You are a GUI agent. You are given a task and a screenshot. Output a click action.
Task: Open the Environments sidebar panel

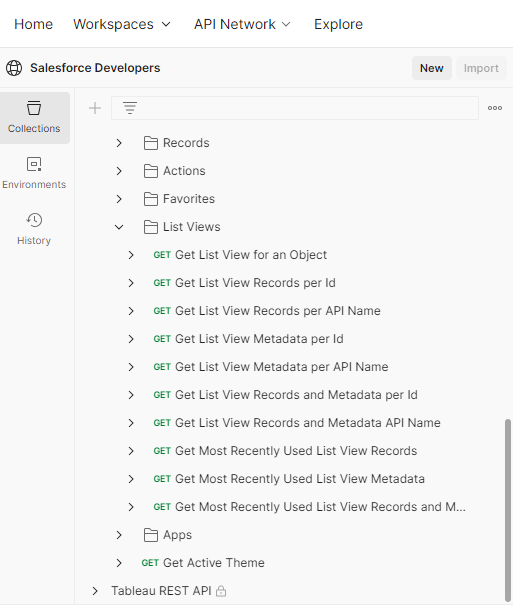click(x=34, y=173)
